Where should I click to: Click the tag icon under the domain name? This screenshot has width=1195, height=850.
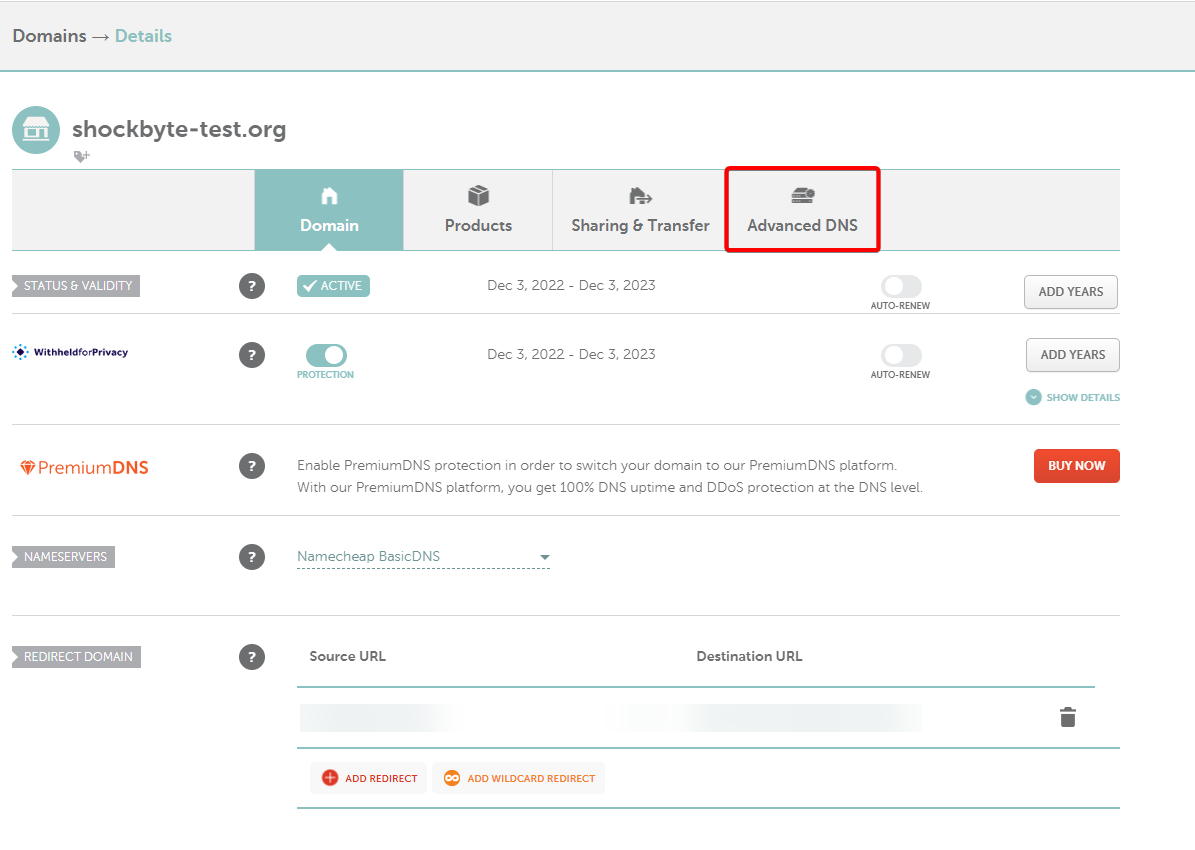[x=81, y=156]
